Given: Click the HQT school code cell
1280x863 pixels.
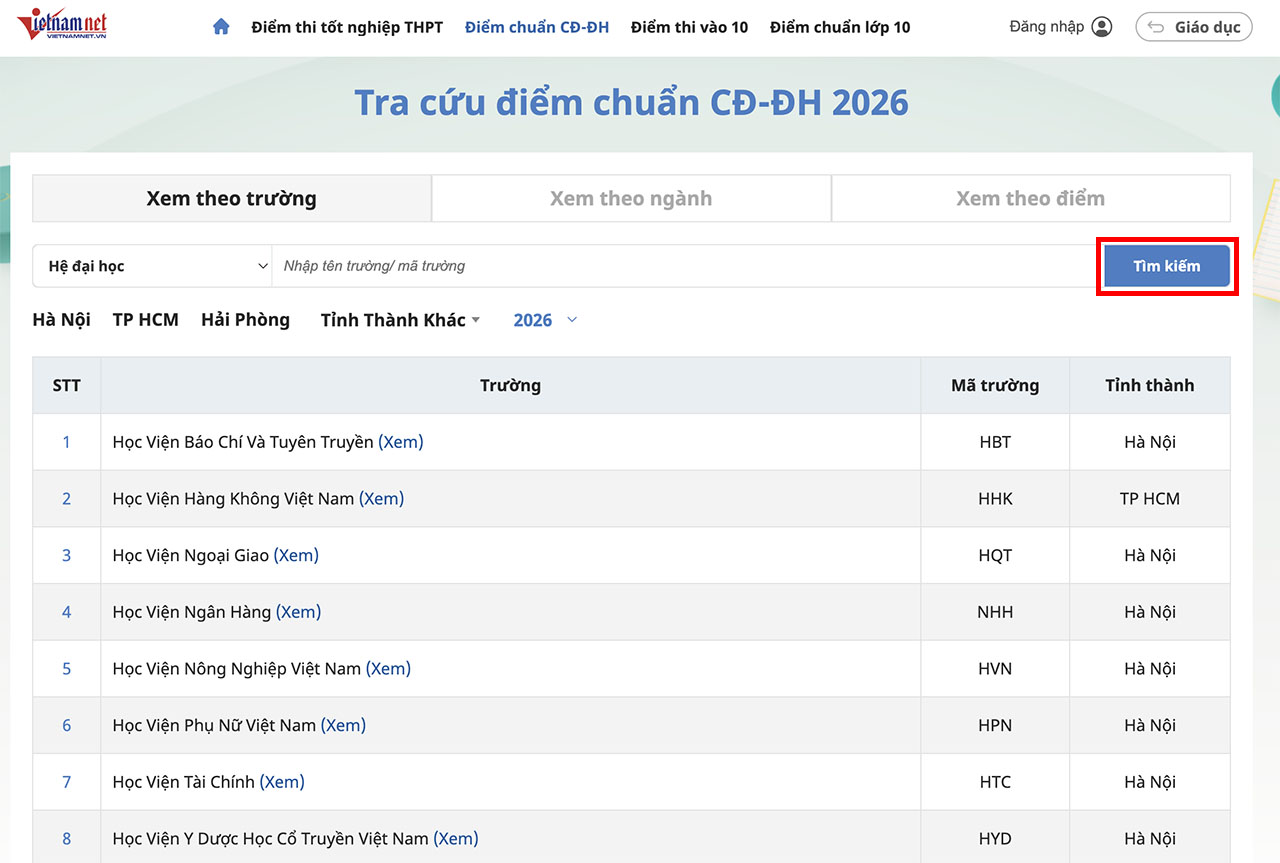Looking at the screenshot, I should pos(995,555).
